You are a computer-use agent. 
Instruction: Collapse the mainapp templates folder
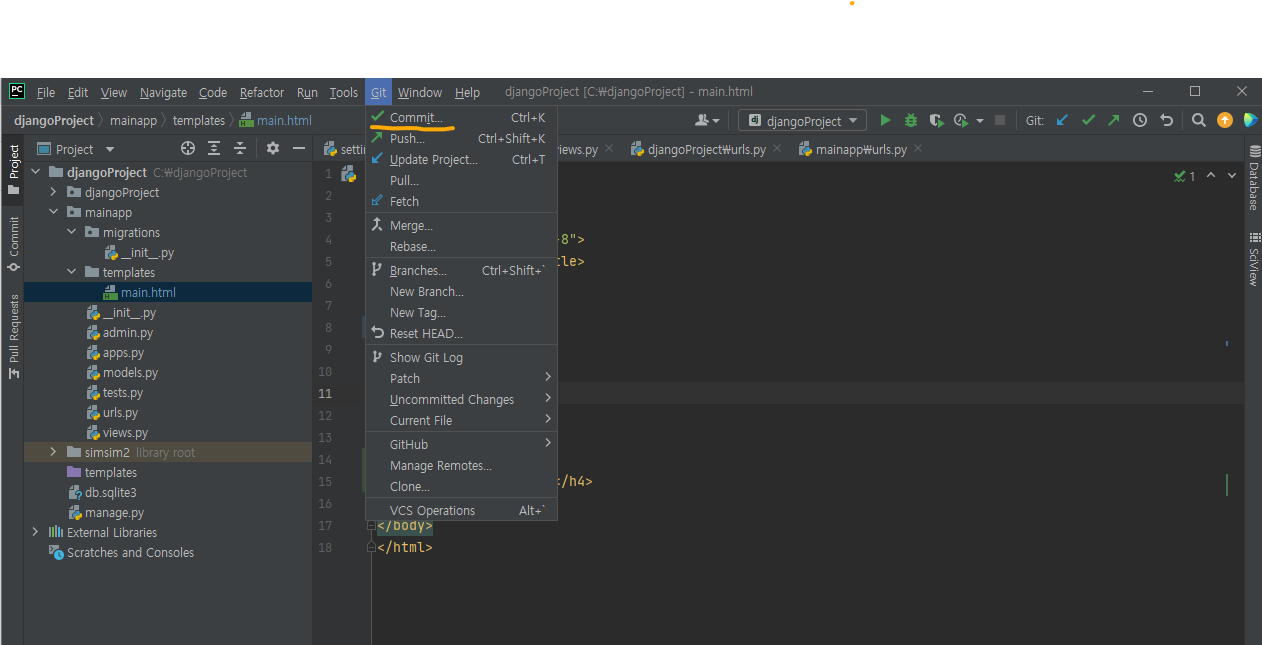(x=71, y=272)
